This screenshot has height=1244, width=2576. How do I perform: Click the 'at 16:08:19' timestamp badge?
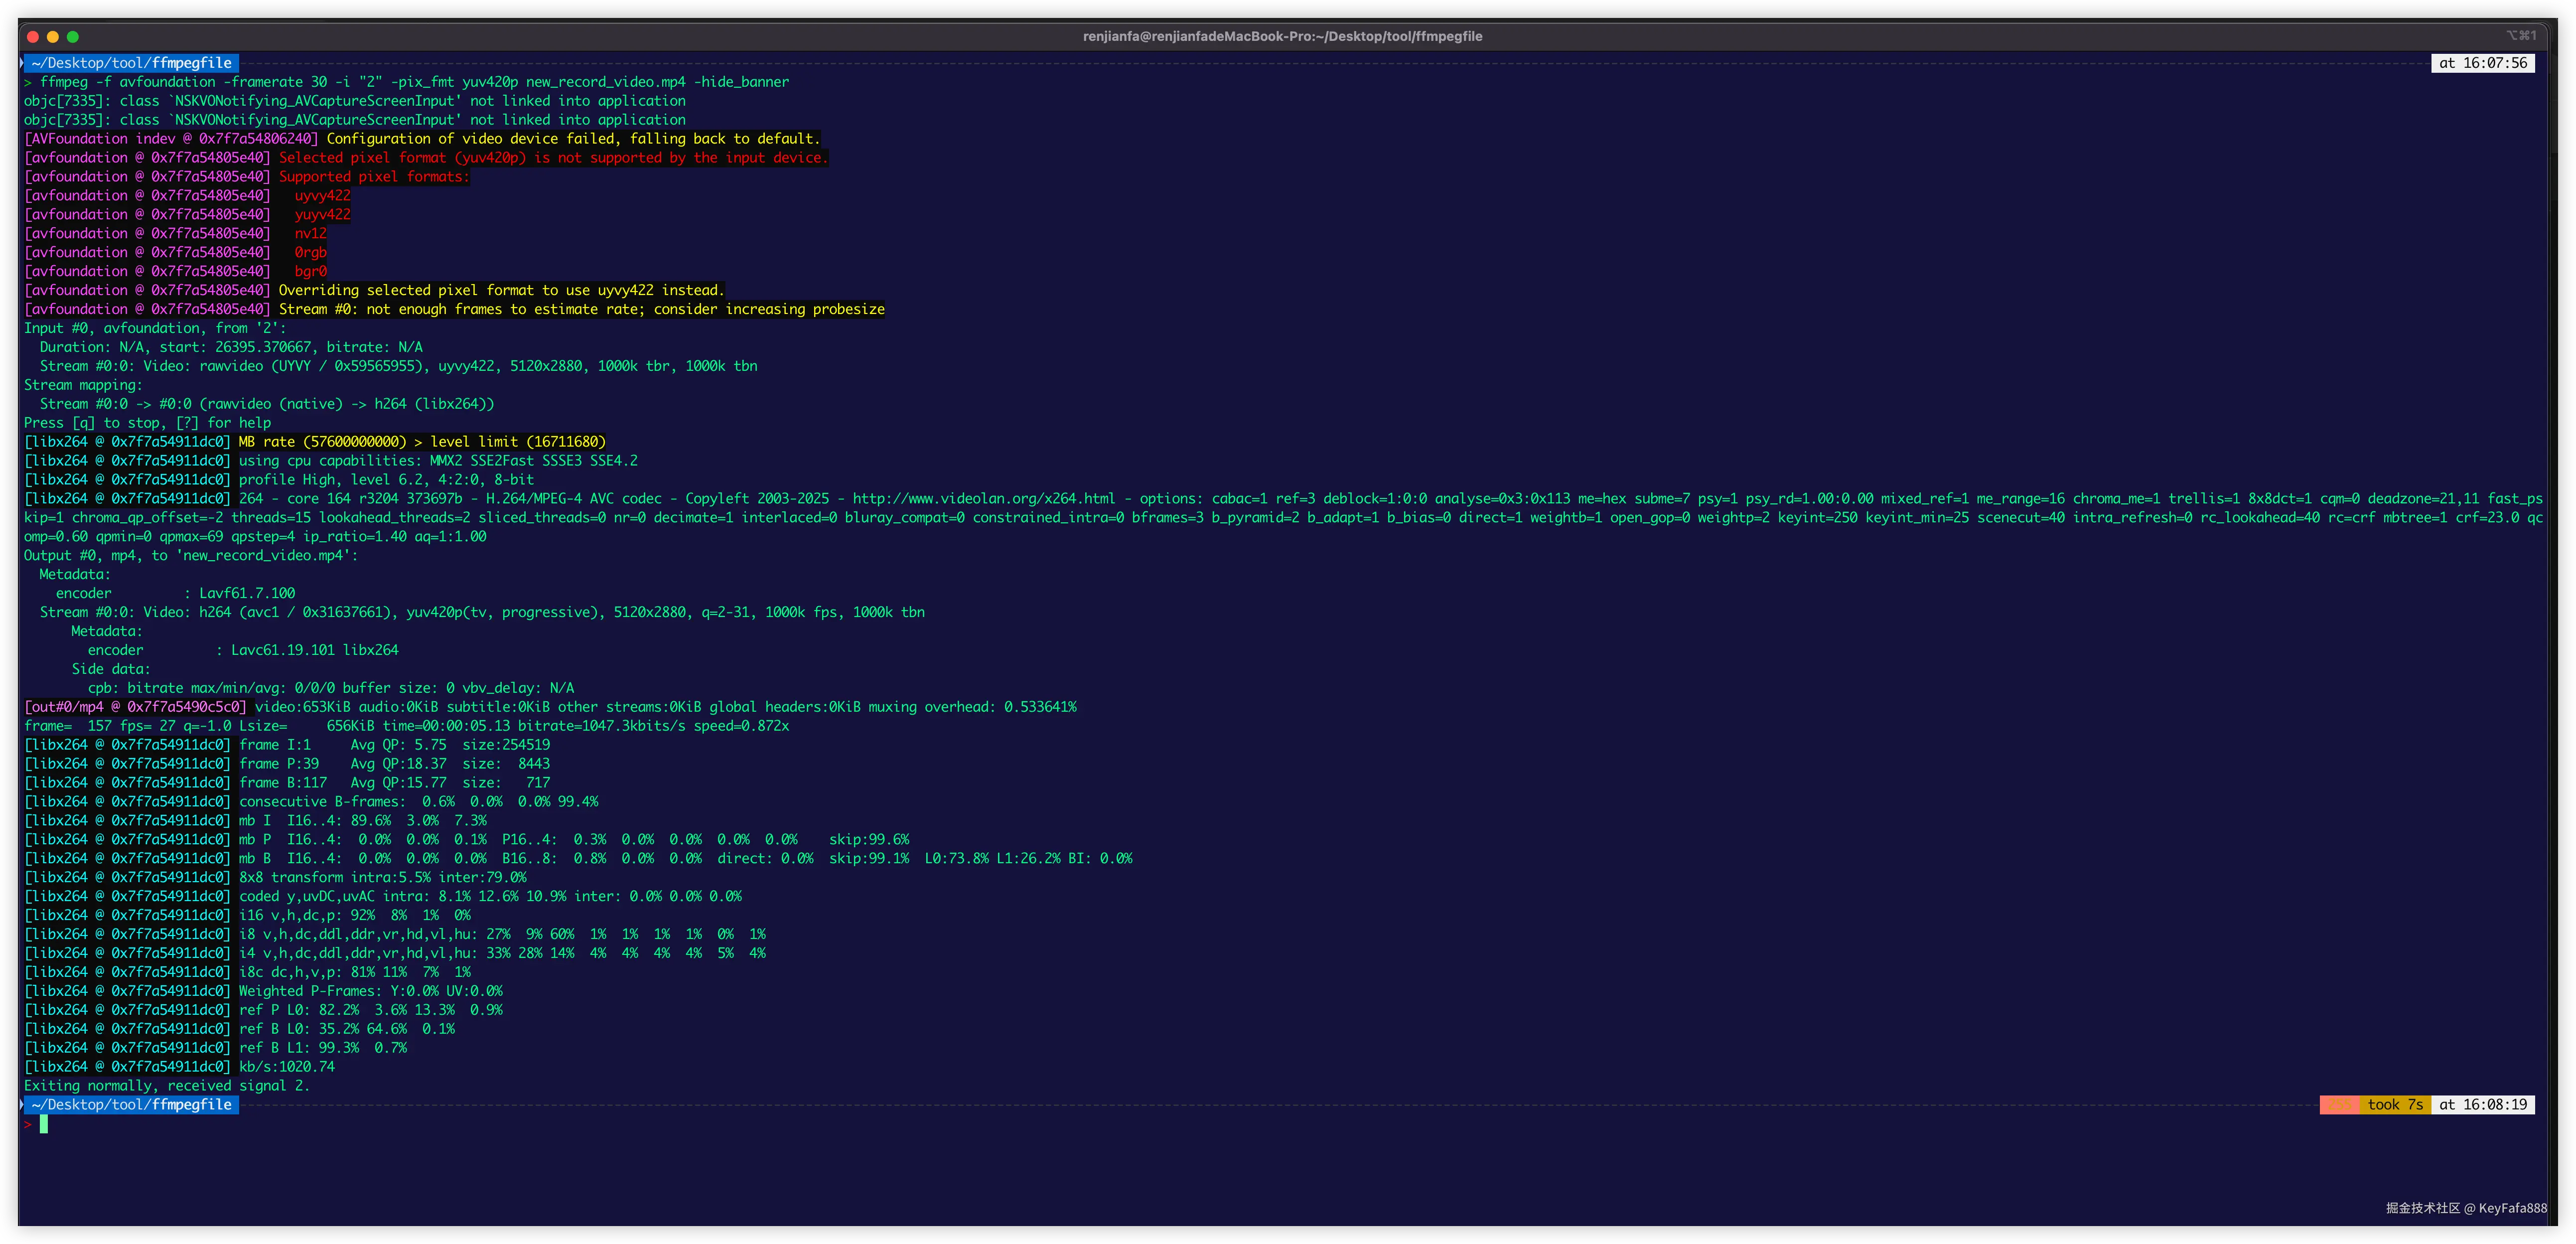pyautogui.click(x=2482, y=1105)
